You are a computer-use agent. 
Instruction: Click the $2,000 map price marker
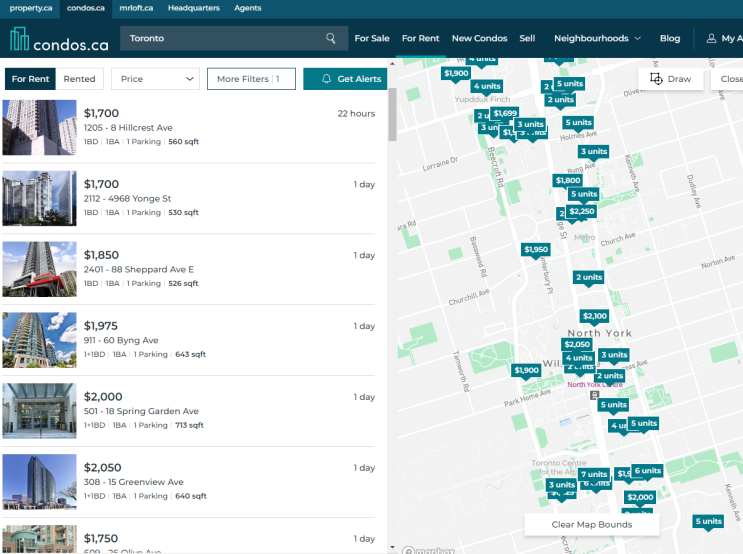pos(640,497)
